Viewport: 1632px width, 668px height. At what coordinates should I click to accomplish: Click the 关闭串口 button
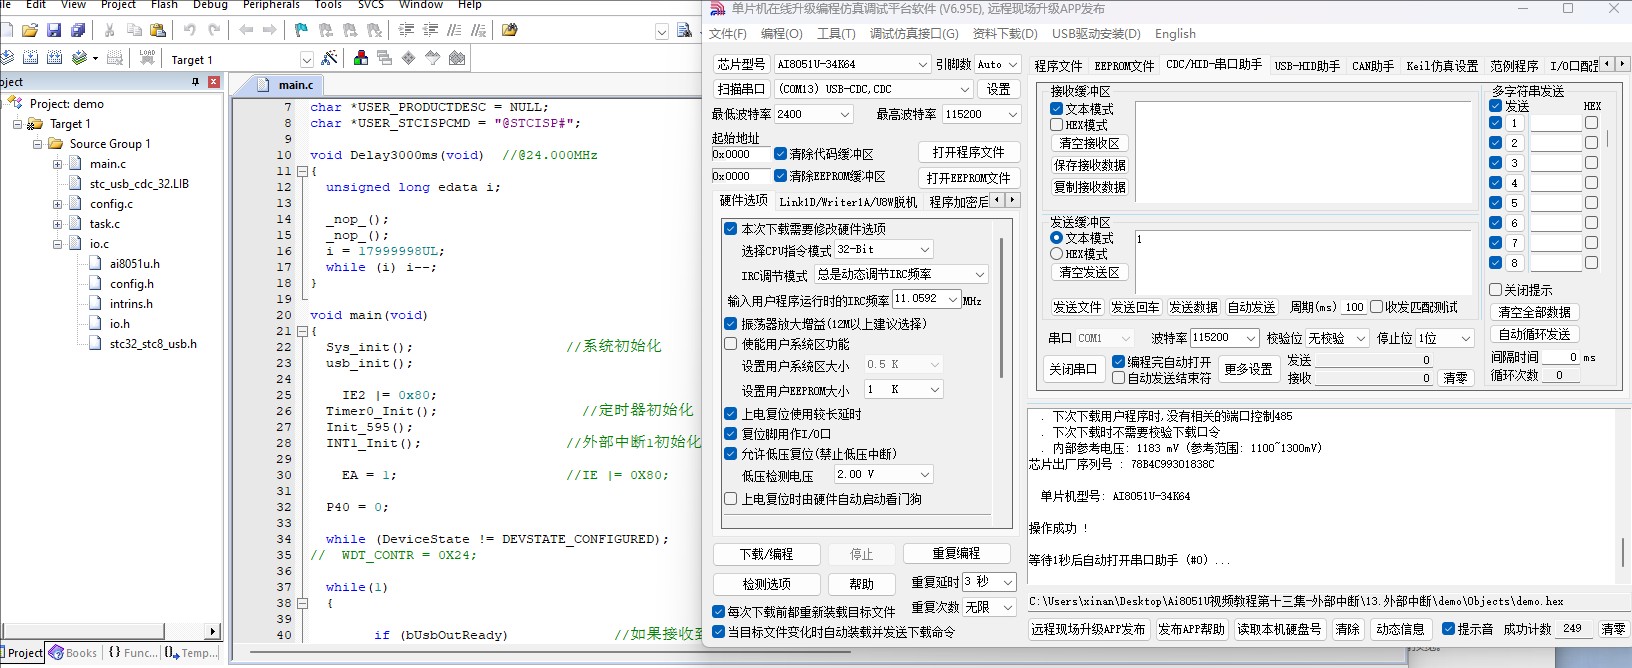click(1073, 369)
